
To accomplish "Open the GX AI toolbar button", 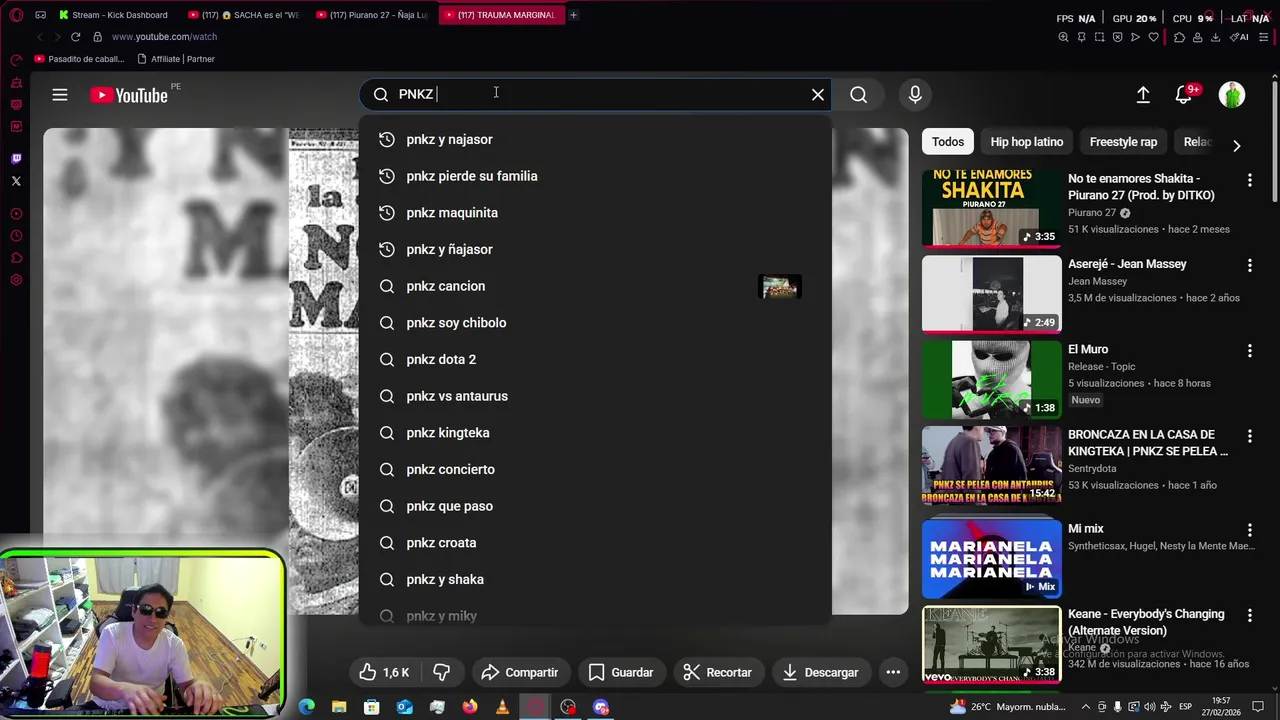I will click(1240, 37).
